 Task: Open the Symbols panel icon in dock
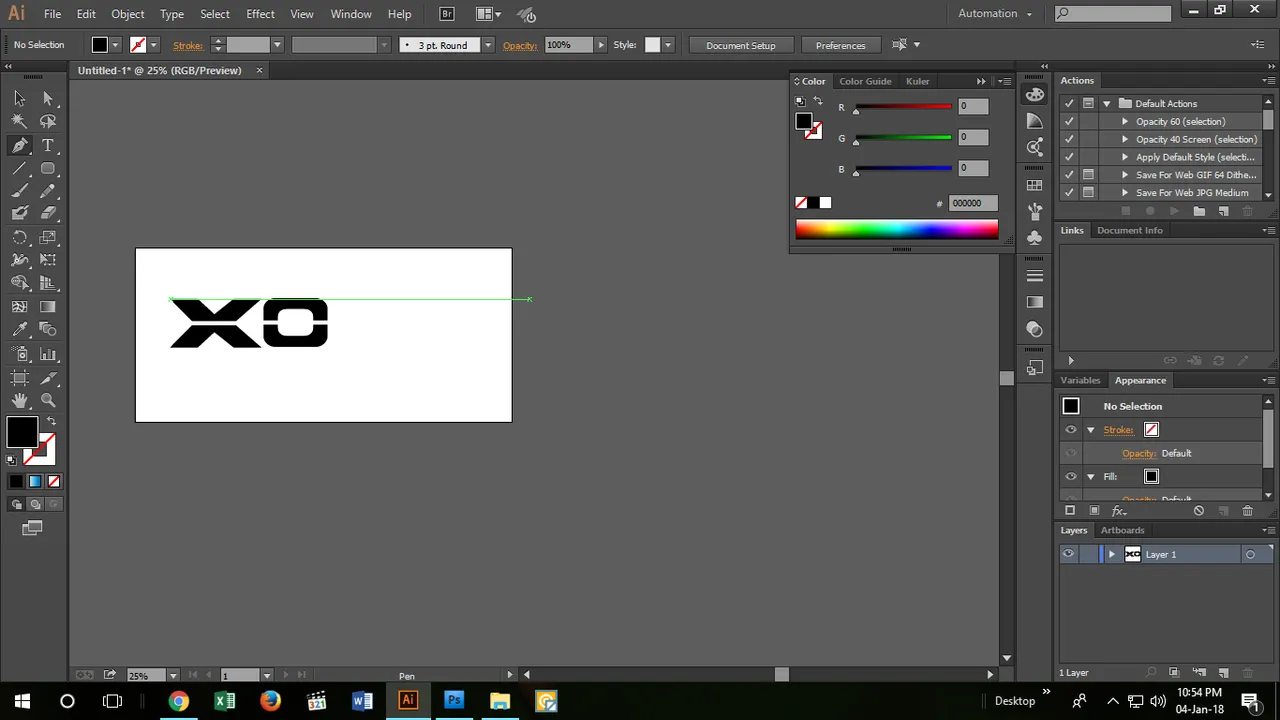pos(1035,237)
